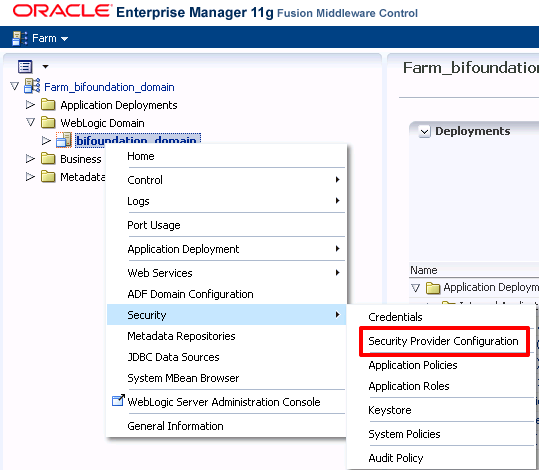Image resolution: width=539 pixels, height=470 pixels.
Task: Select Audit Policy submenu item
Action: (441, 458)
